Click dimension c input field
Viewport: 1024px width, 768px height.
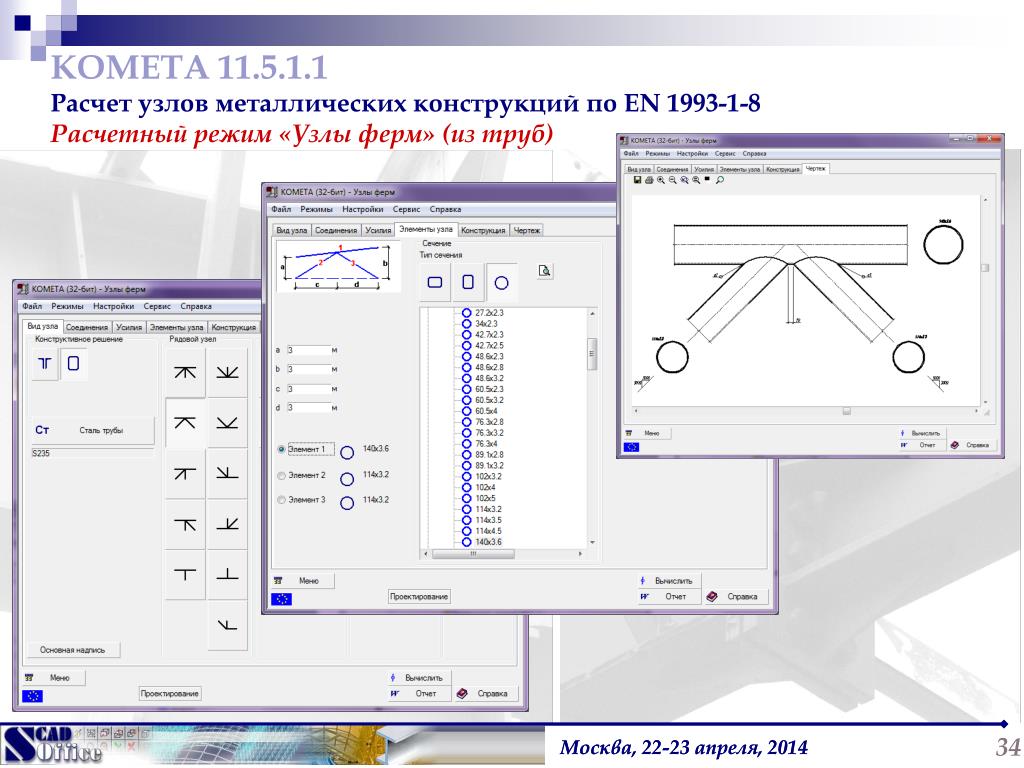point(308,389)
